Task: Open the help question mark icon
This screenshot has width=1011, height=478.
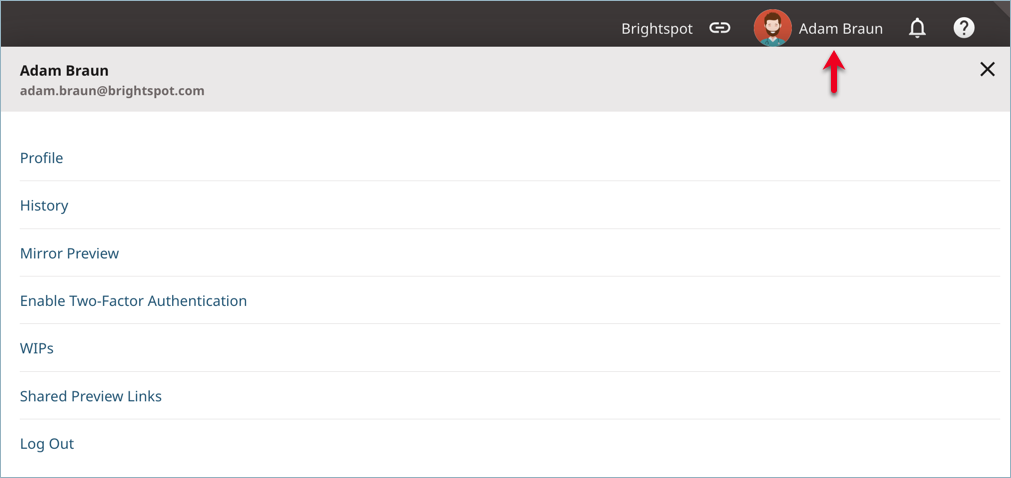Action: [964, 28]
